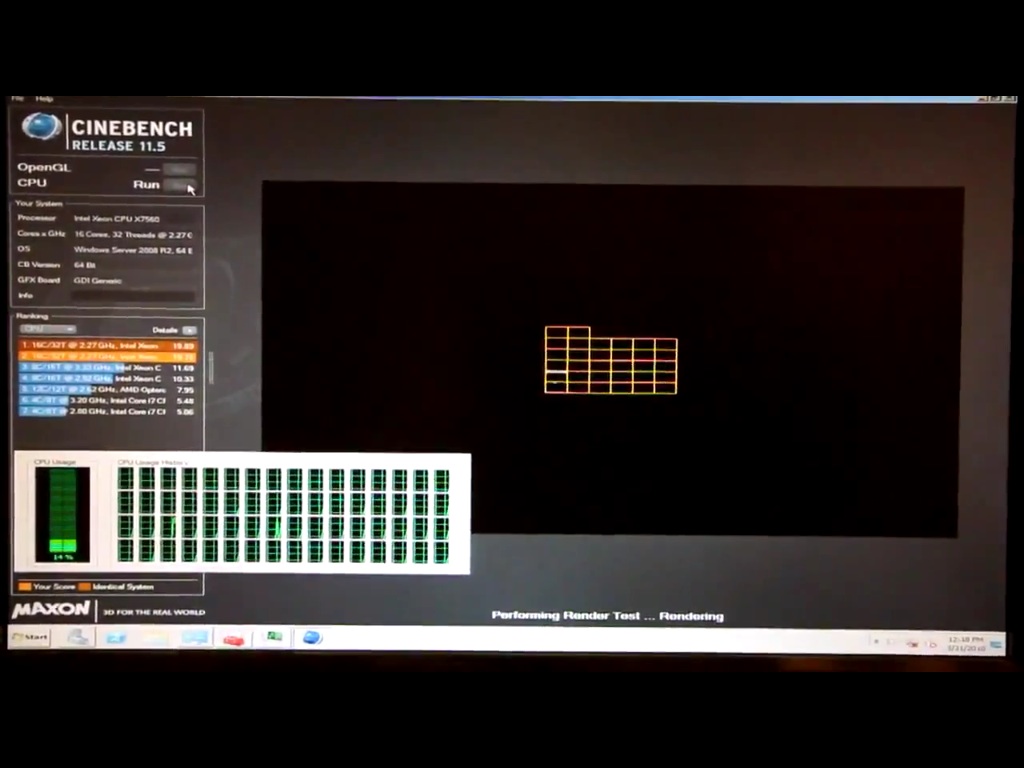
Task: Click the icon right of the taskbar clock
Action: [x=997, y=645]
